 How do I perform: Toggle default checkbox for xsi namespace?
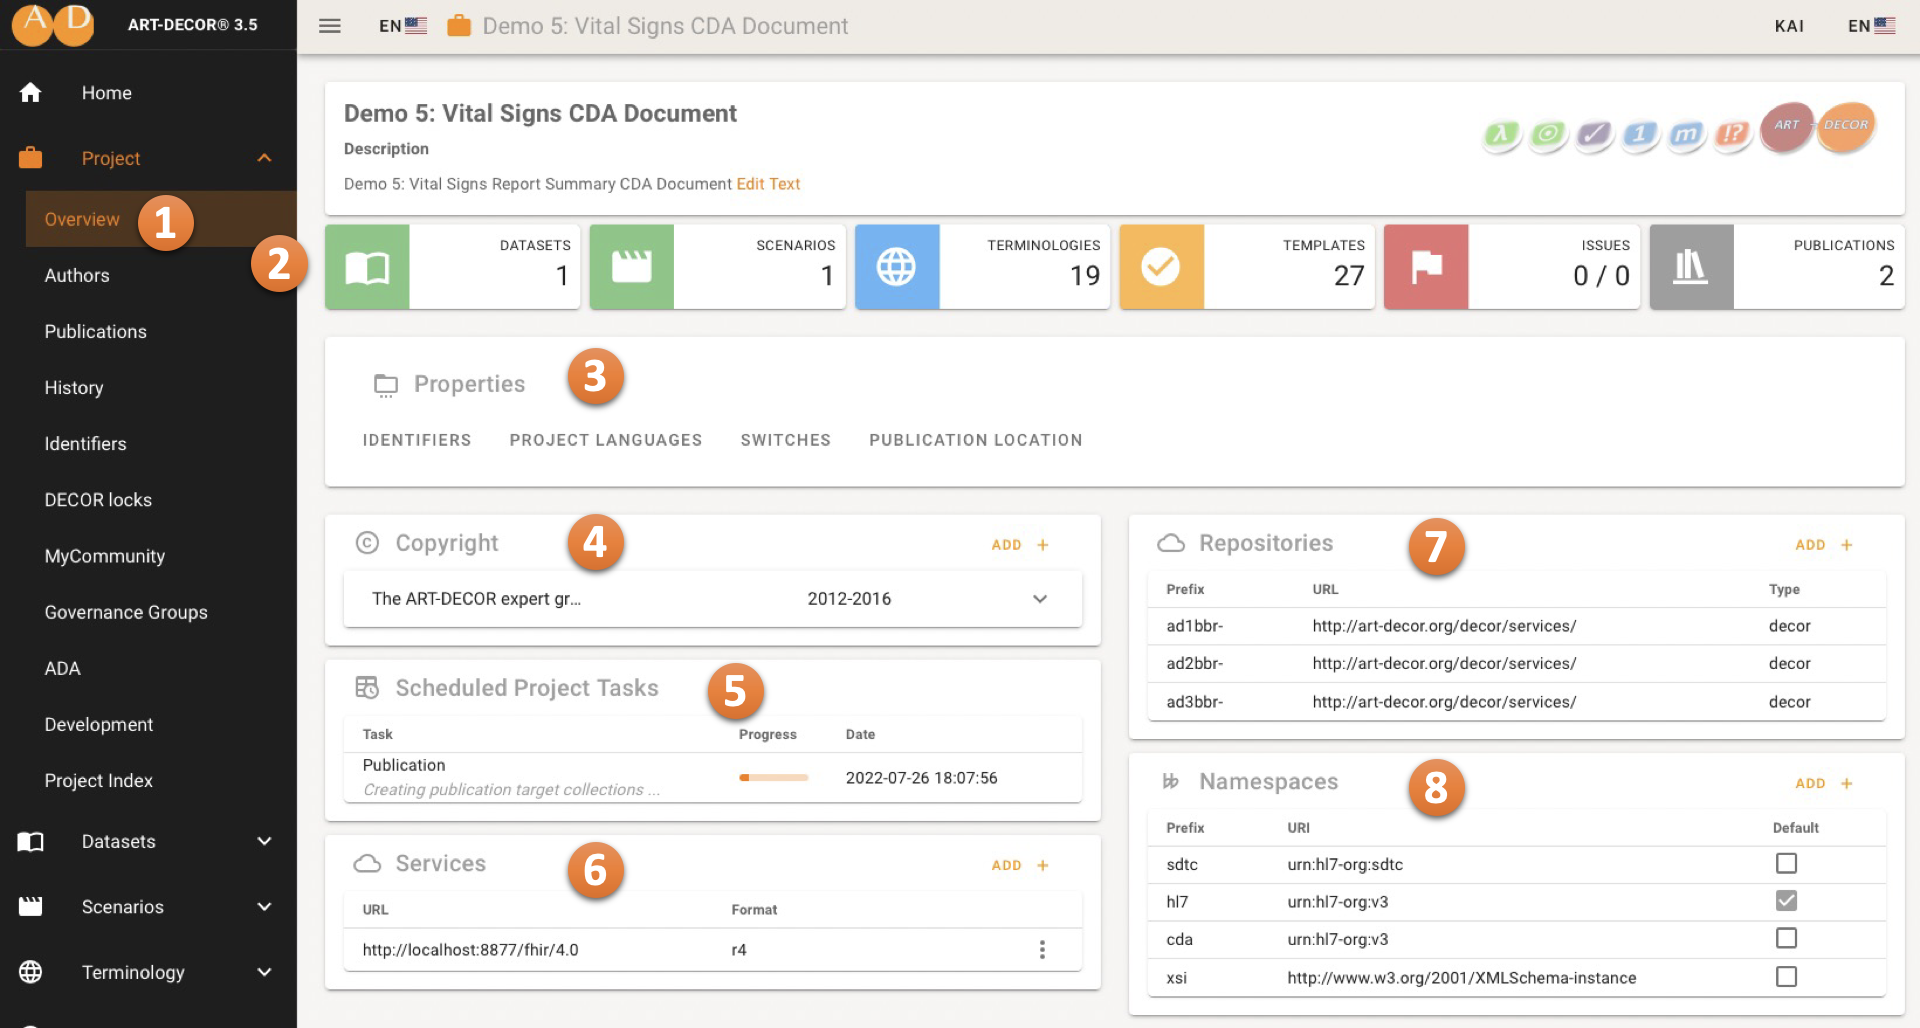click(x=1786, y=977)
